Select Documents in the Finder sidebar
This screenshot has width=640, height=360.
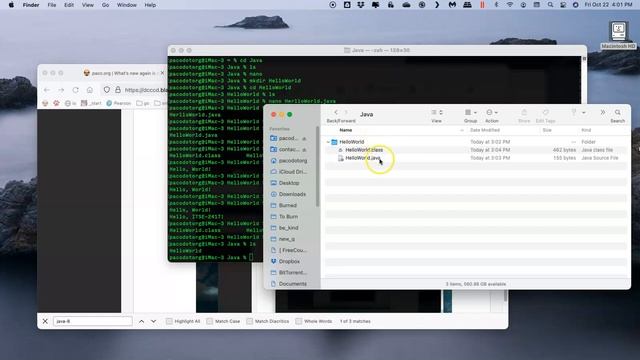[x=293, y=284]
